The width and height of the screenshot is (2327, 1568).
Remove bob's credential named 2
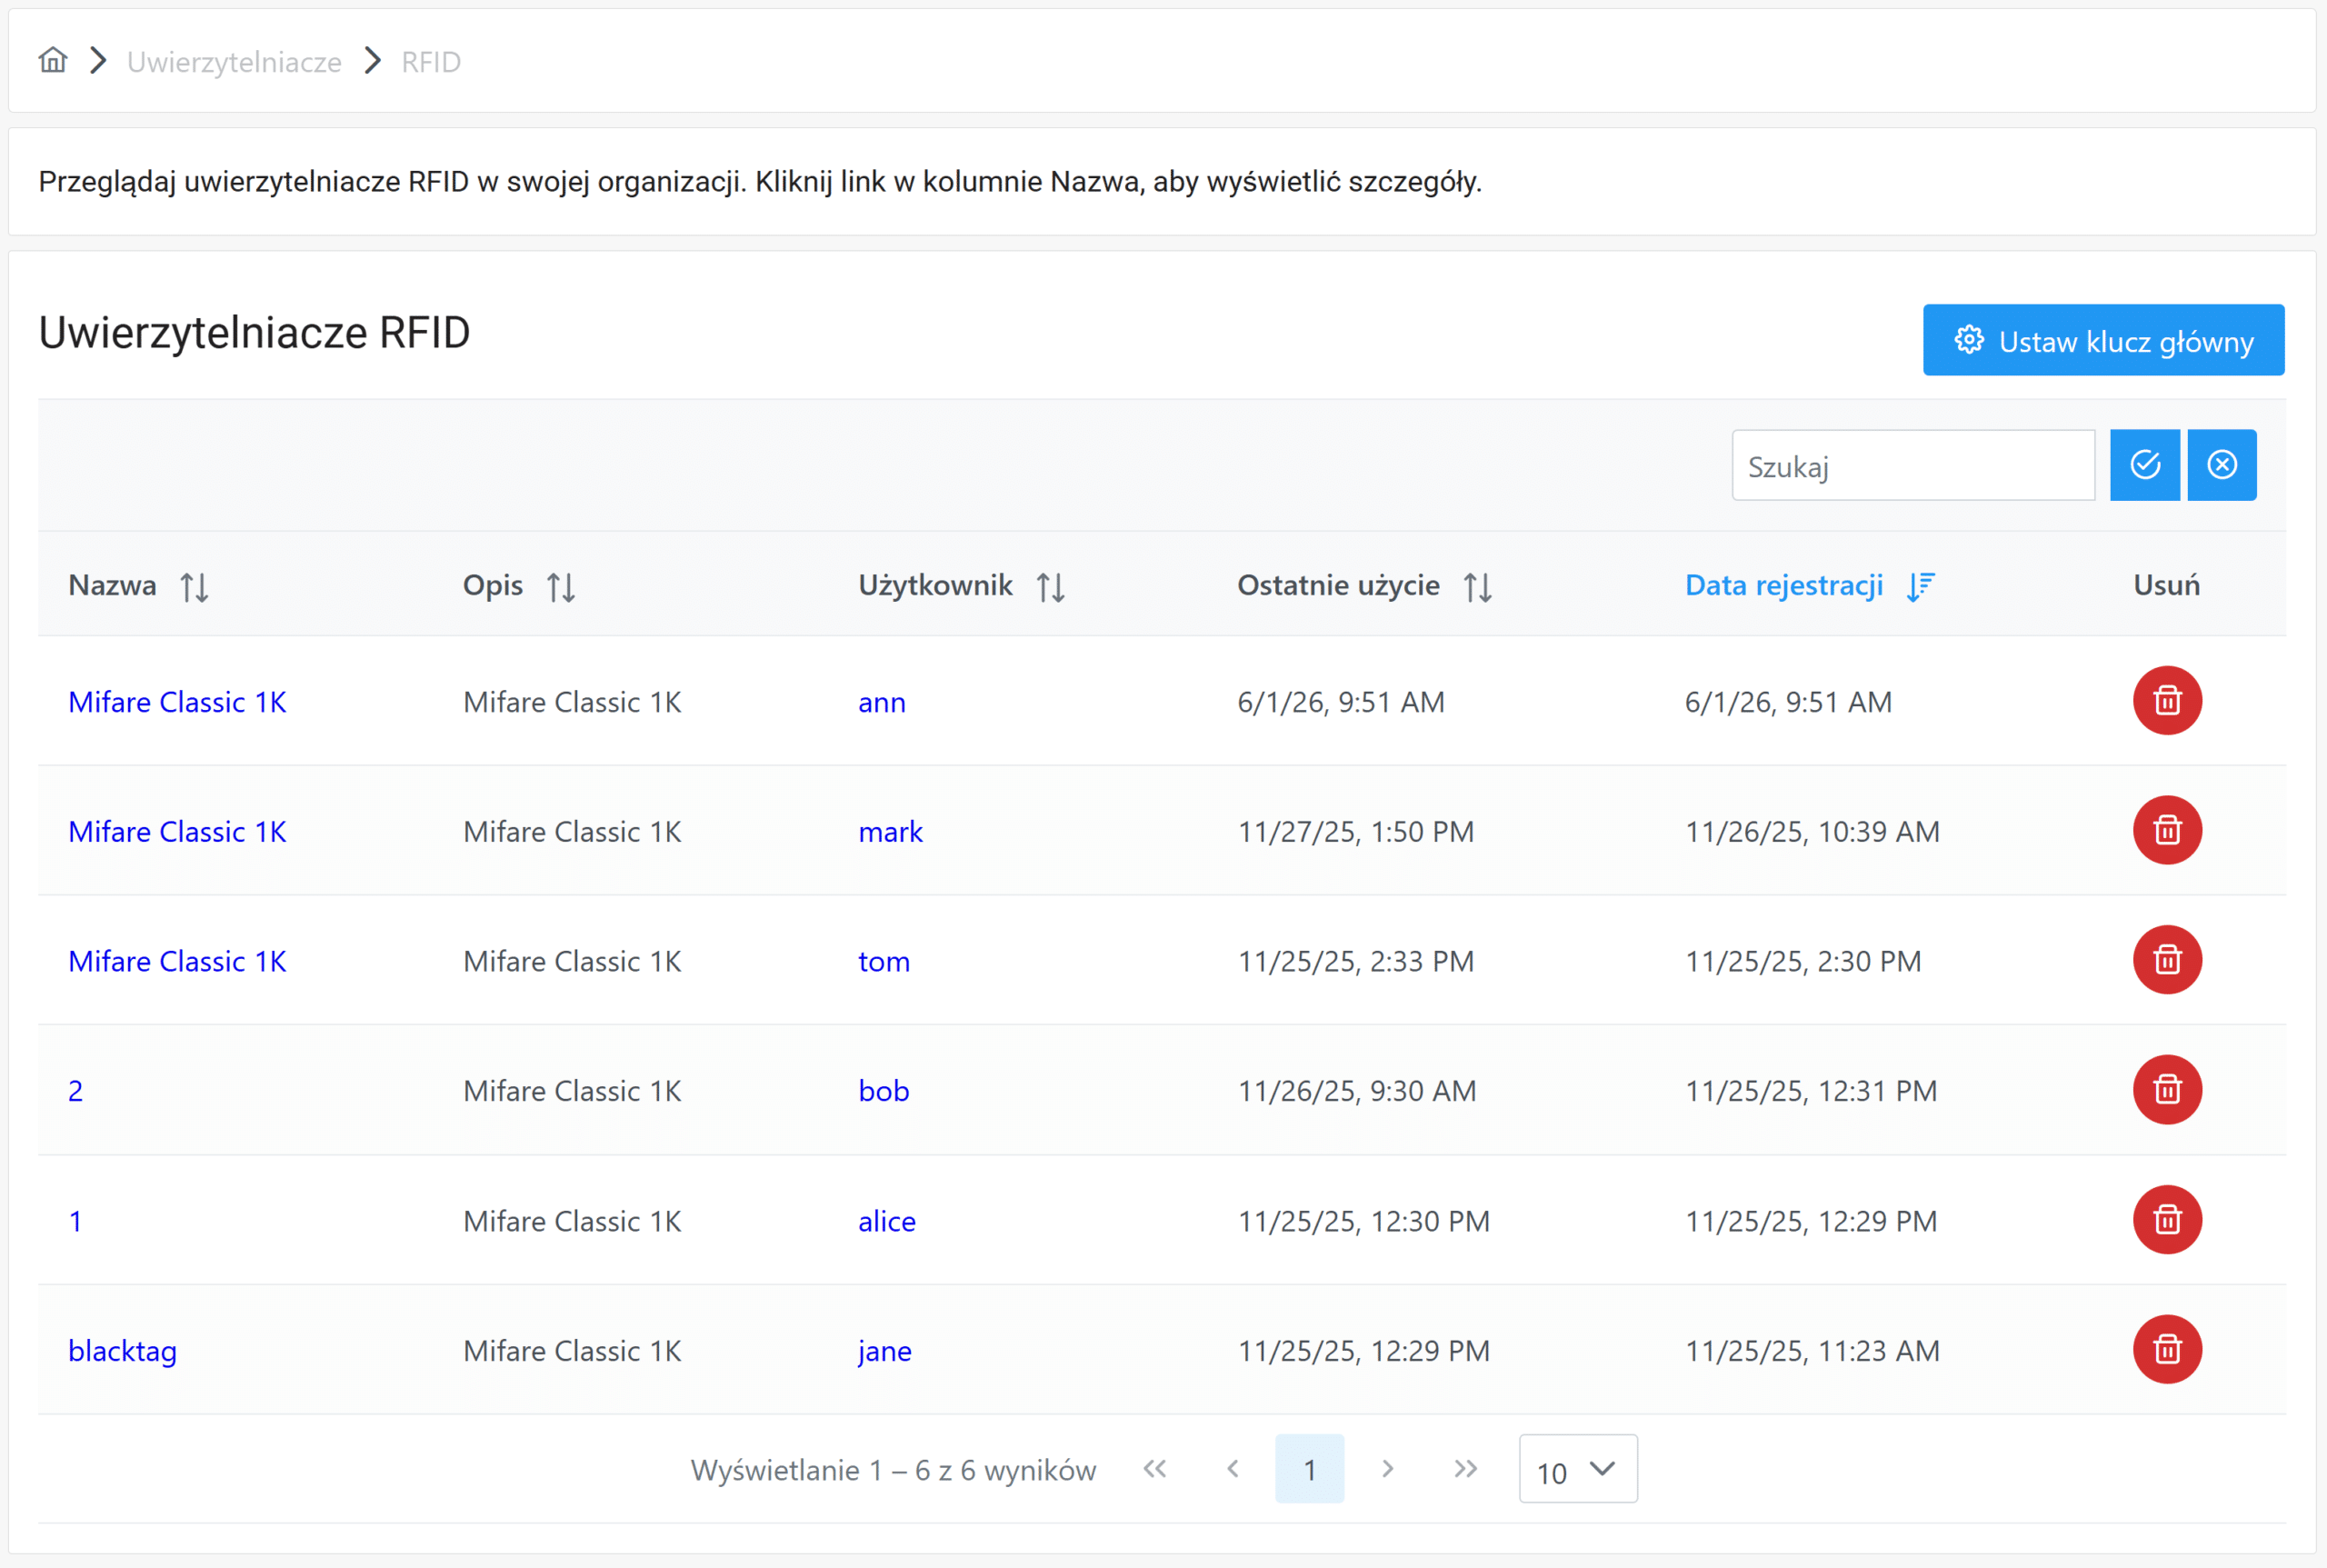pyautogui.click(x=2167, y=1089)
